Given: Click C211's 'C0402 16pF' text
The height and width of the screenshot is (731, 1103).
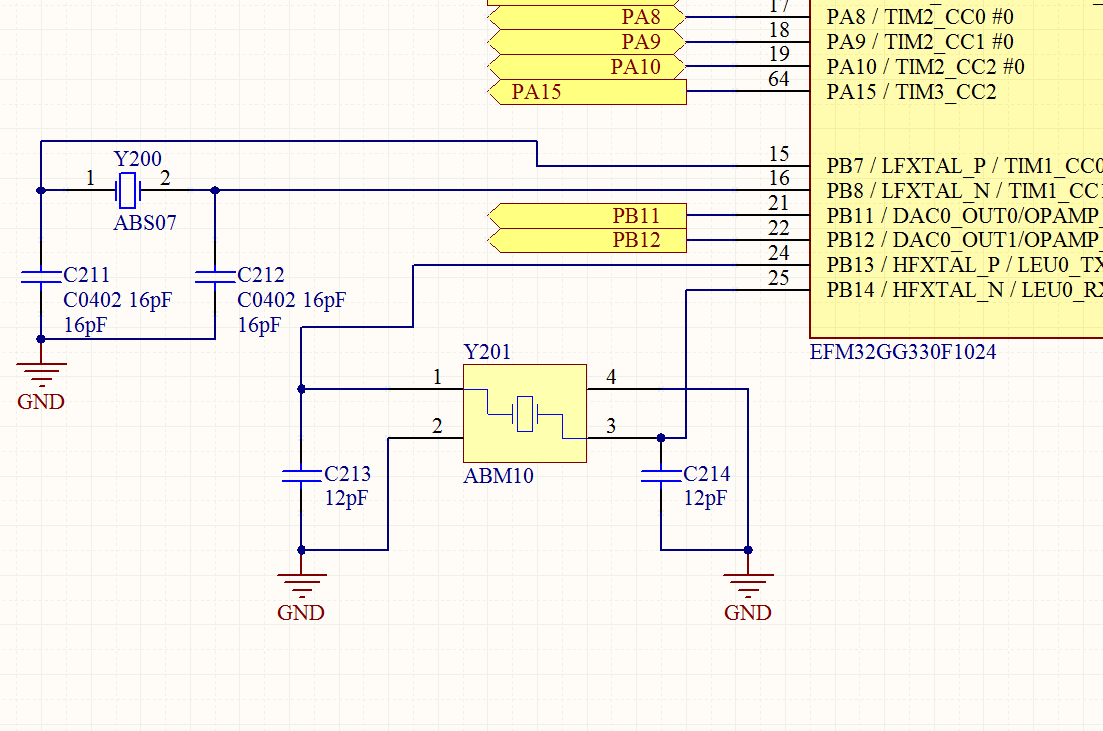Looking at the screenshot, I should (x=117, y=300).
